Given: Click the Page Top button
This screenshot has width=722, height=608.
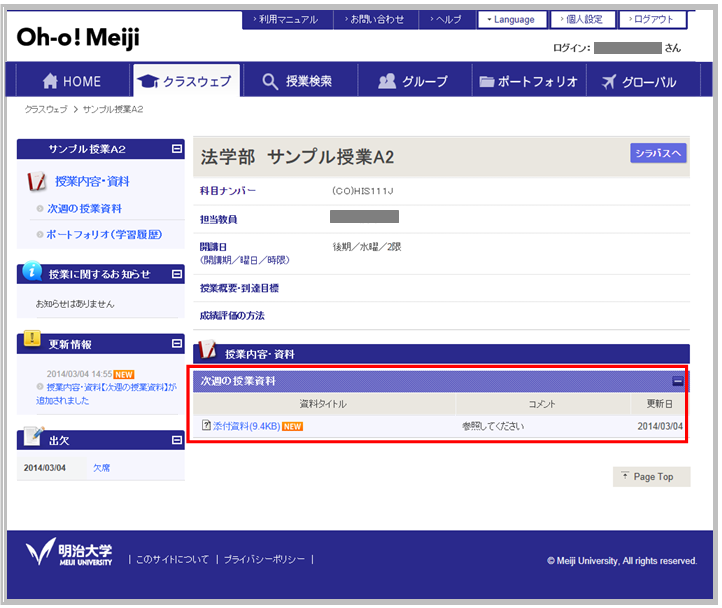Looking at the screenshot, I should (651, 477).
